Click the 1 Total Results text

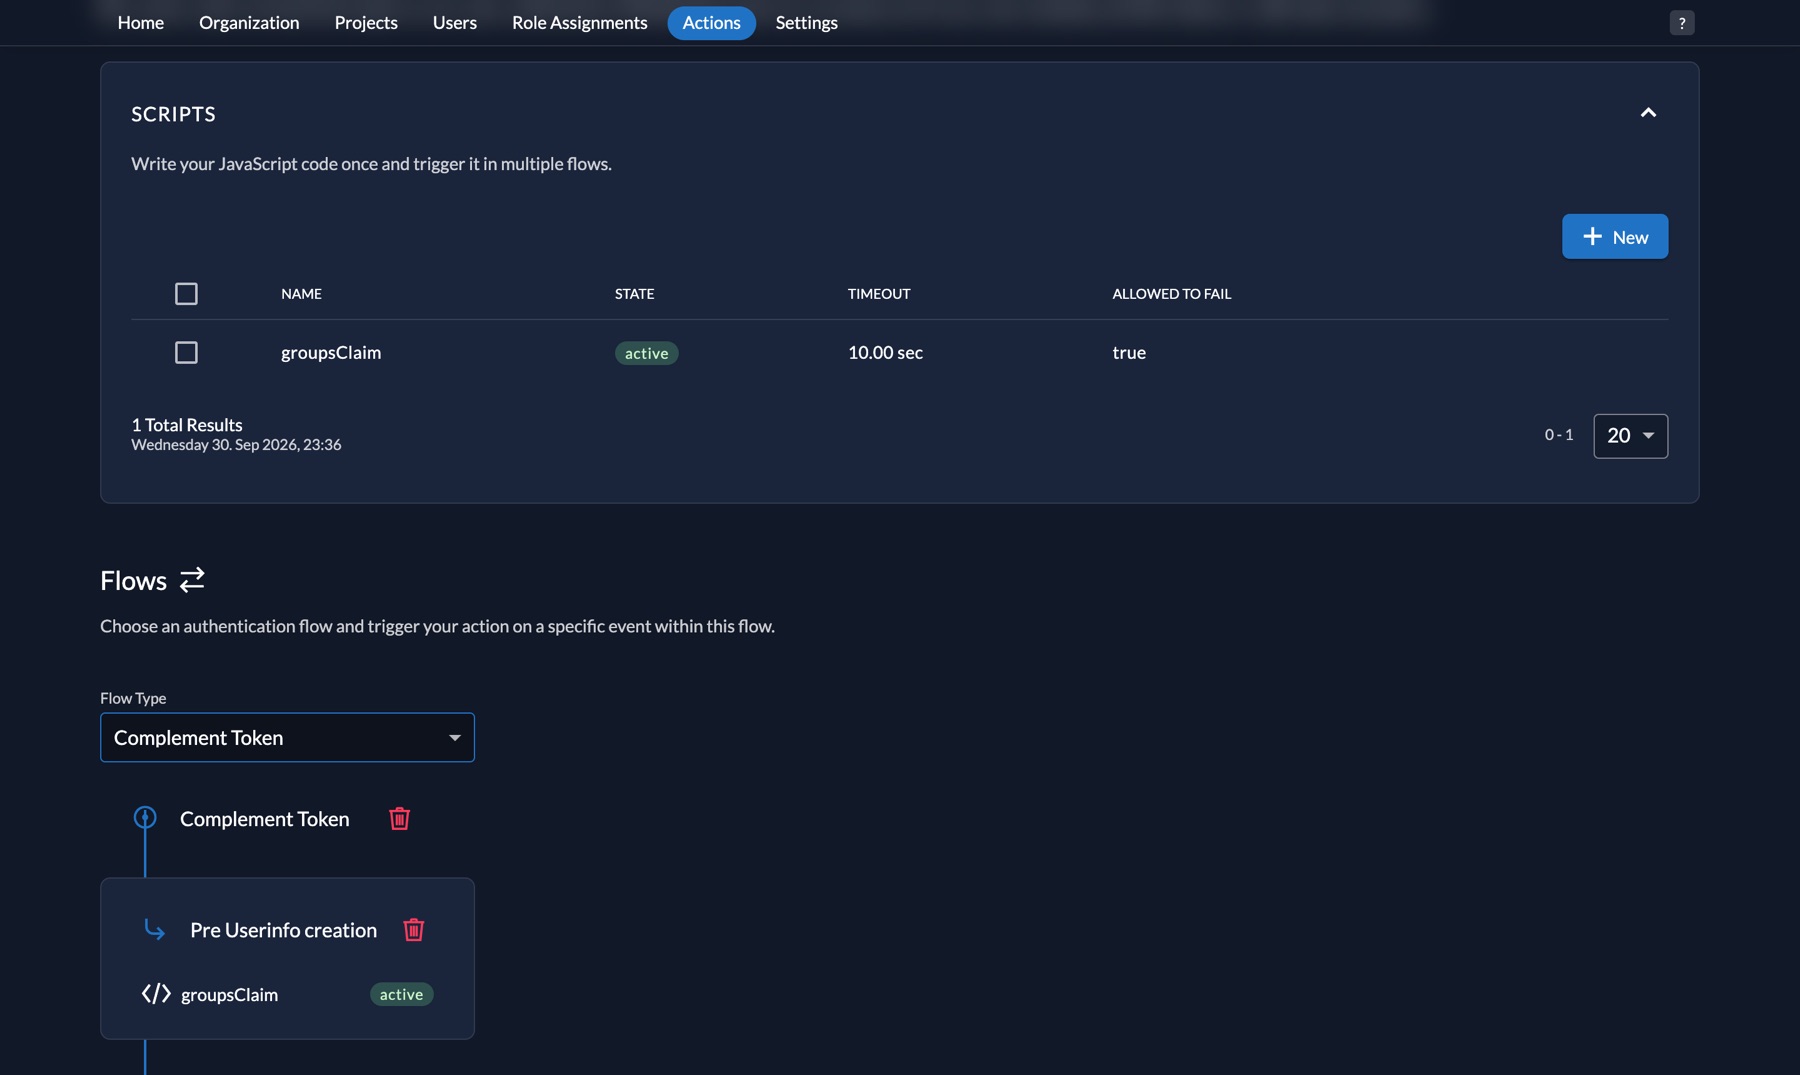tap(187, 425)
